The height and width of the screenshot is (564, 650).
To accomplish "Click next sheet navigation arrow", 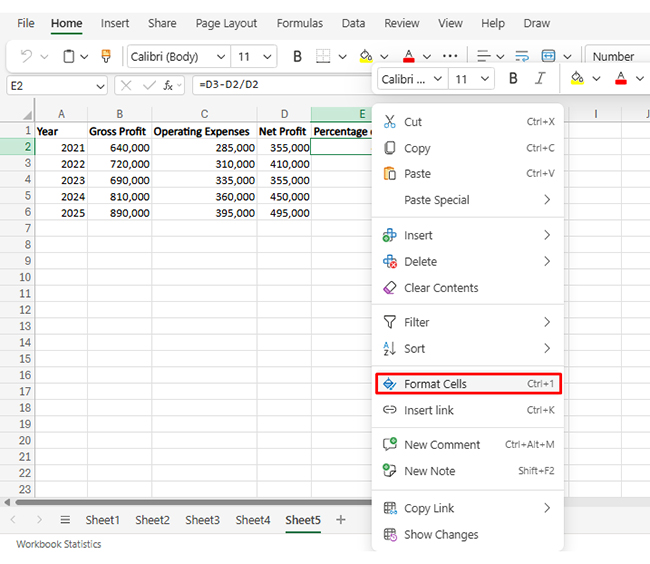I will (39, 520).
